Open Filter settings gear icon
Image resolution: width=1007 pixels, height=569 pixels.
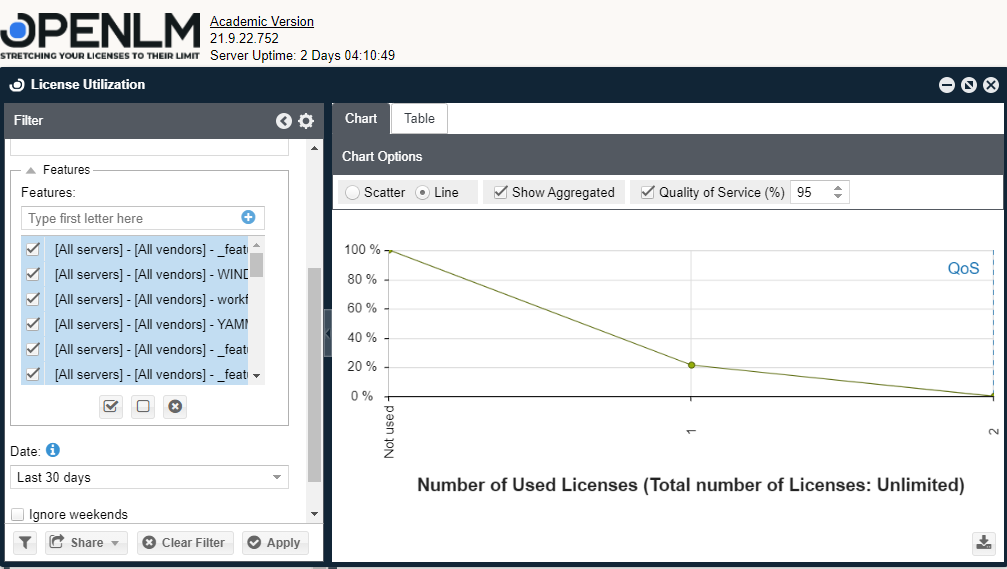(306, 121)
